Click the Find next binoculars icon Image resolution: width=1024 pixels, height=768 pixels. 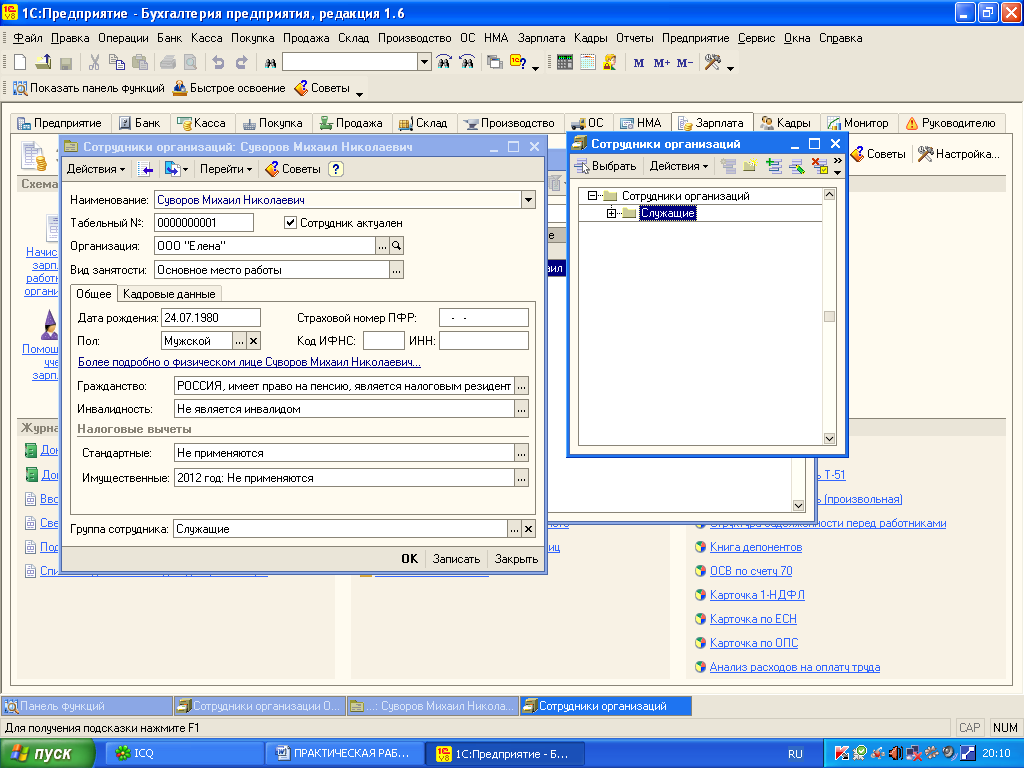[444, 63]
